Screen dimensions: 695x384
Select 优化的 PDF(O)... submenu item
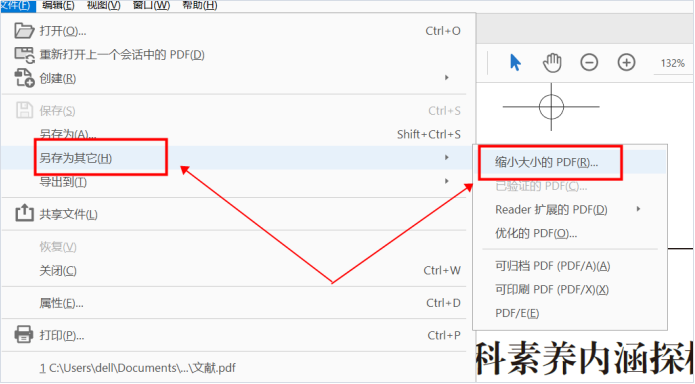(570, 233)
